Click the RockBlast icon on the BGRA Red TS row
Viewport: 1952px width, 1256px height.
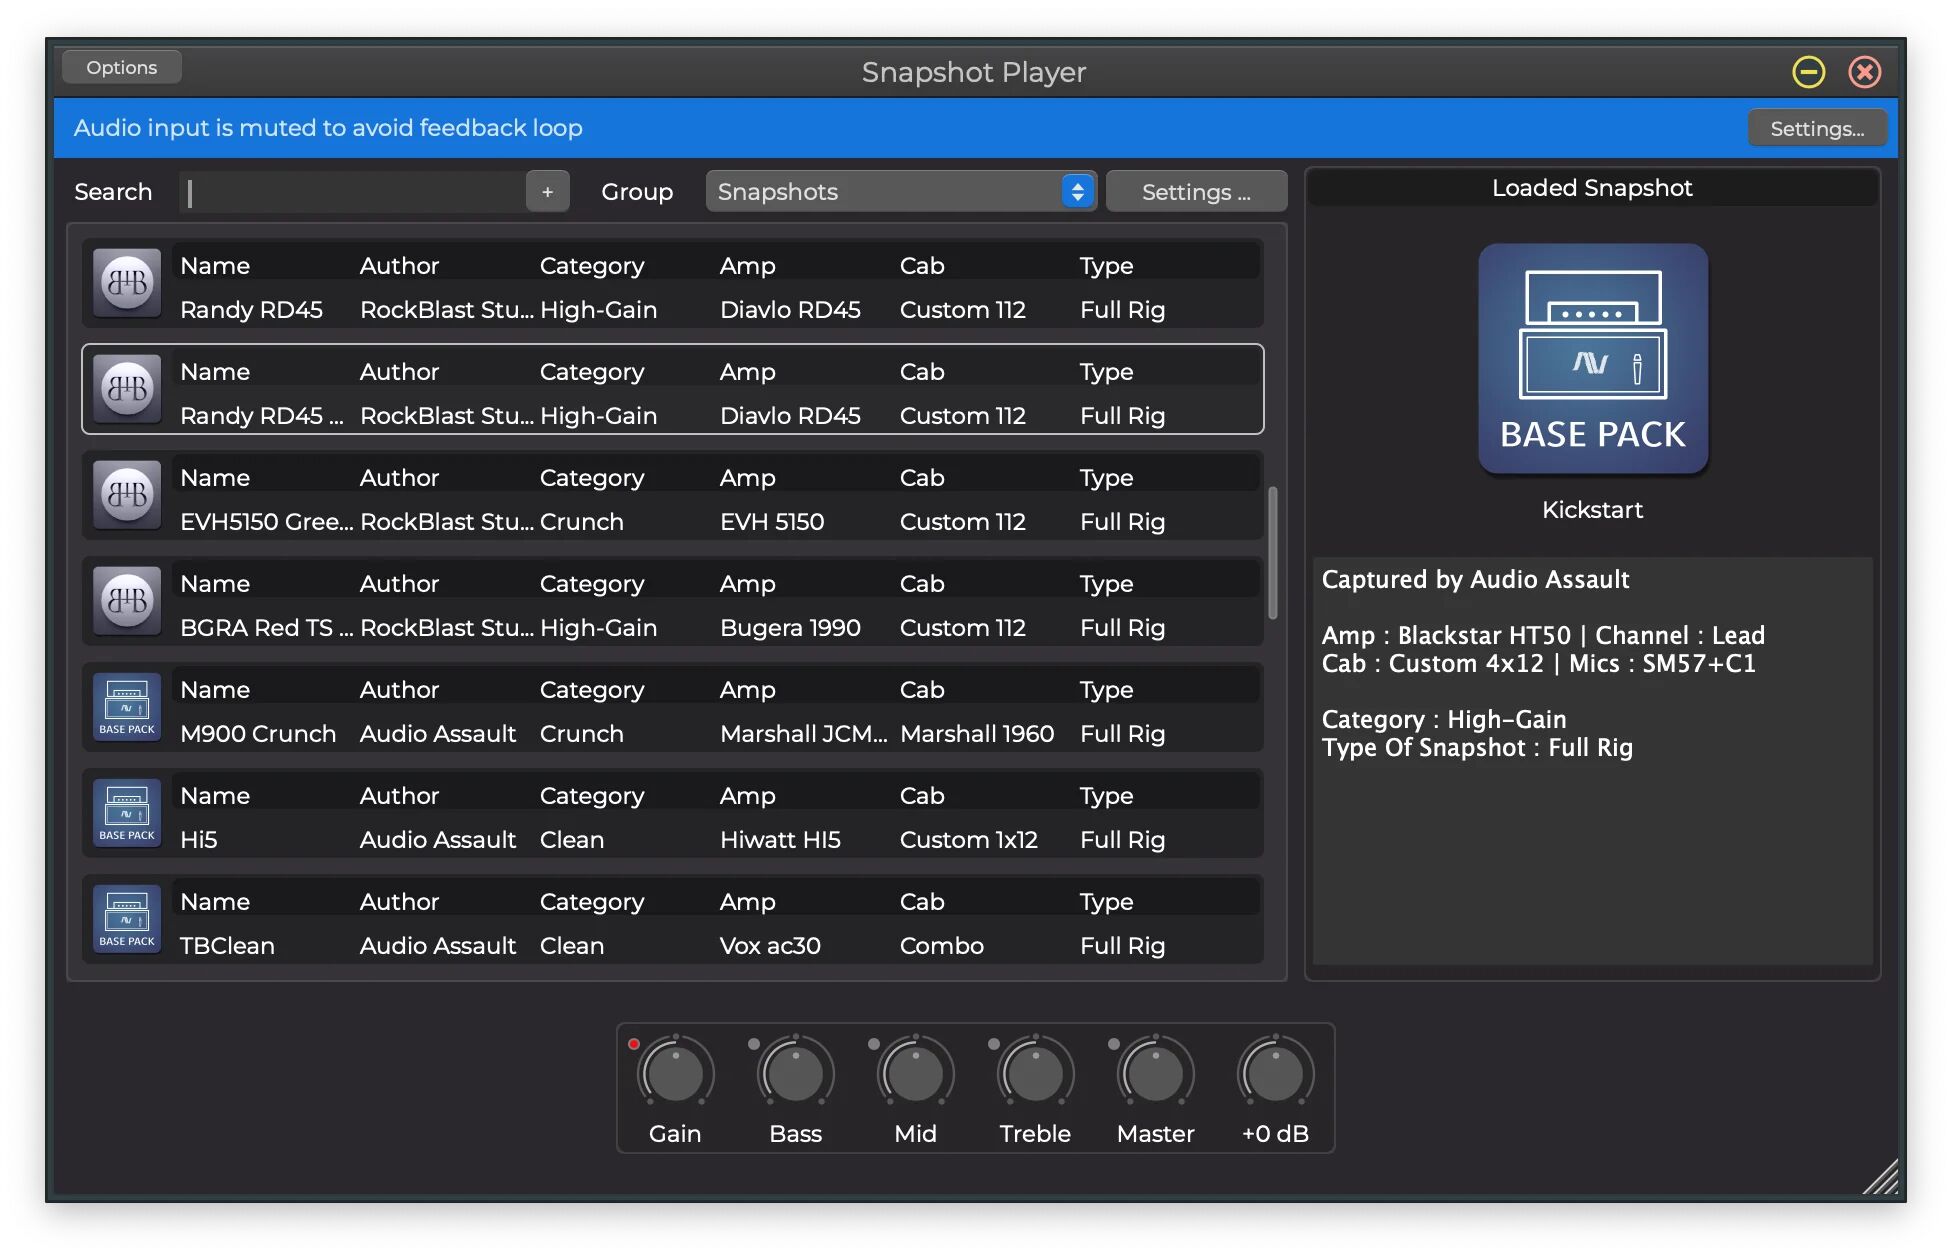coord(126,601)
